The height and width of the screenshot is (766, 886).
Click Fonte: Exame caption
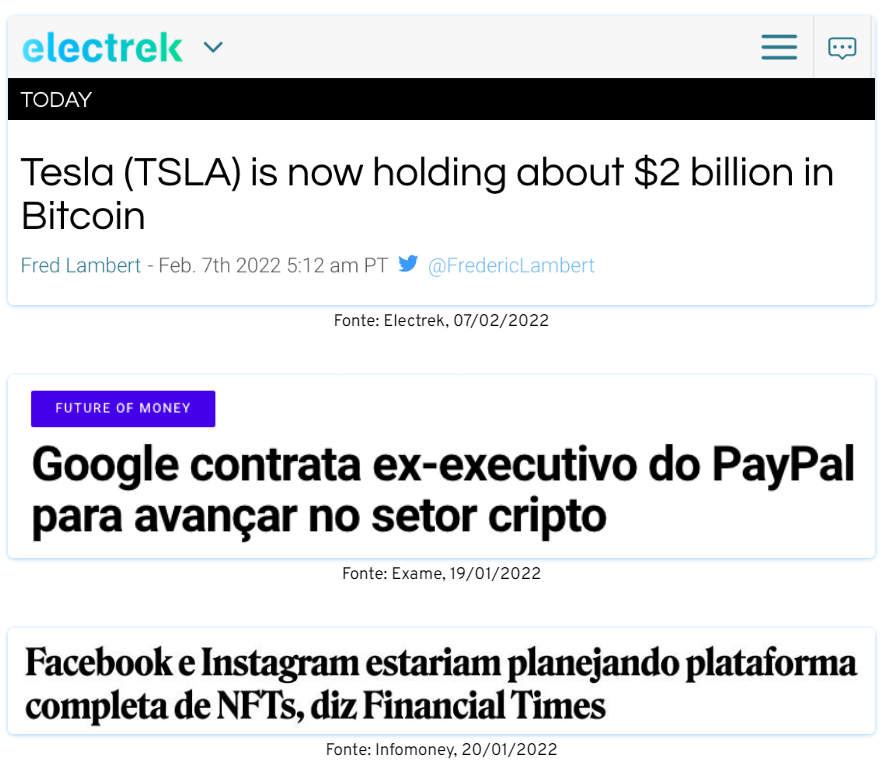tap(441, 573)
